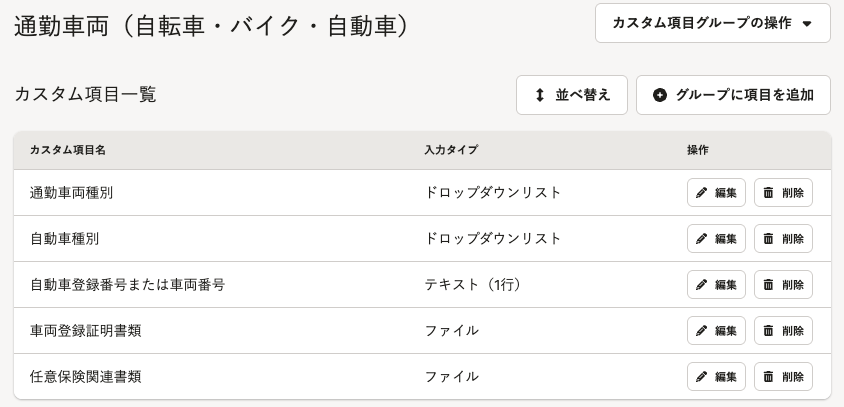
Task: Edit the 任意保険関連書類 item
Action: pyautogui.click(x=716, y=377)
